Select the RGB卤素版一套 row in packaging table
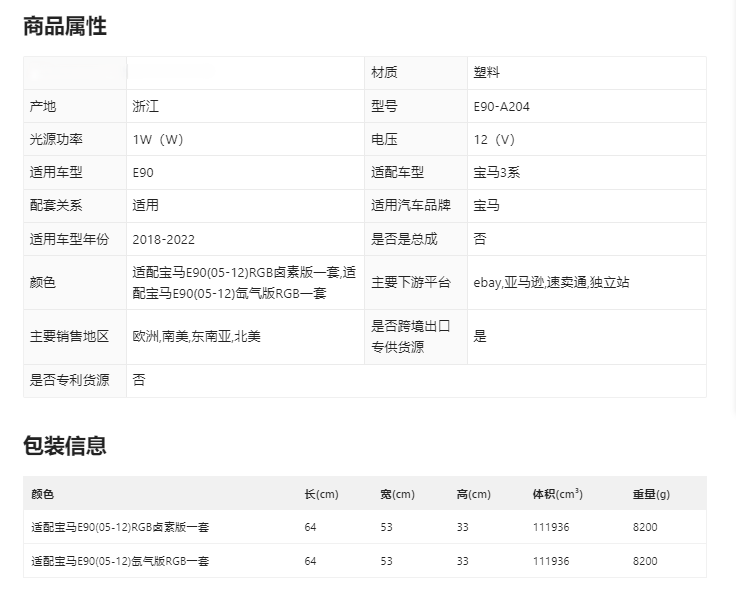 click(x=120, y=527)
